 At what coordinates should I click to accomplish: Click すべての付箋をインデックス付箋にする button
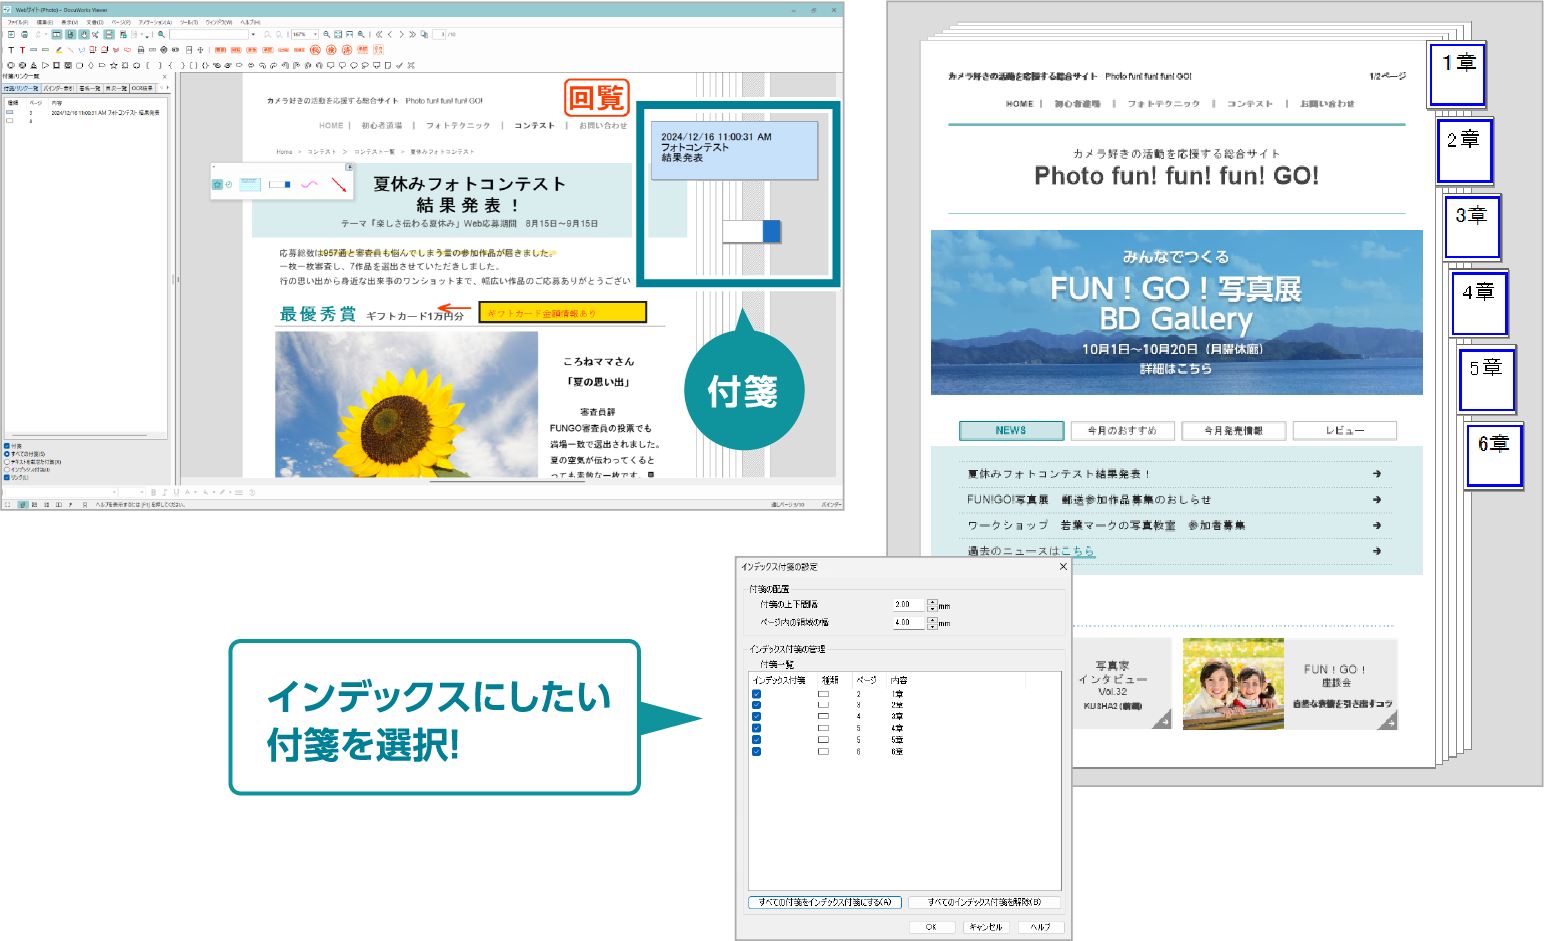pyautogui.click(x=825, y=902)
